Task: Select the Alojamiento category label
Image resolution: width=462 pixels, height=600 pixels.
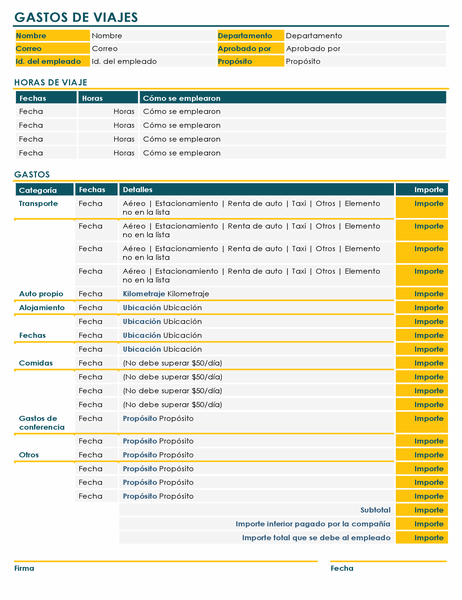Action: coord(42,307)
